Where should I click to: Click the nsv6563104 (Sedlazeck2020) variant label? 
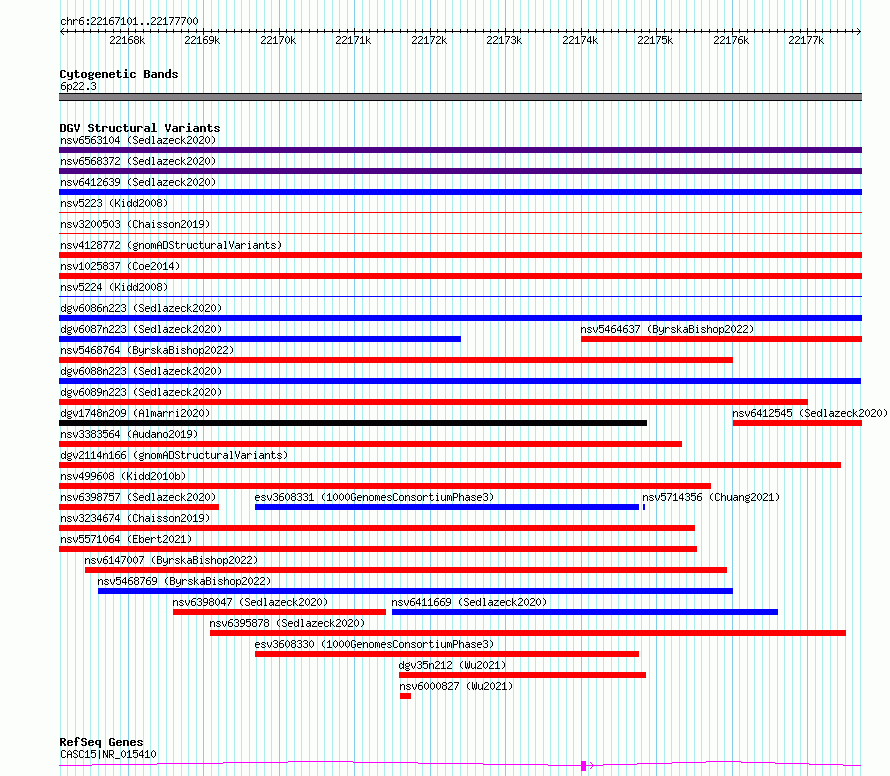pos(138,140)
